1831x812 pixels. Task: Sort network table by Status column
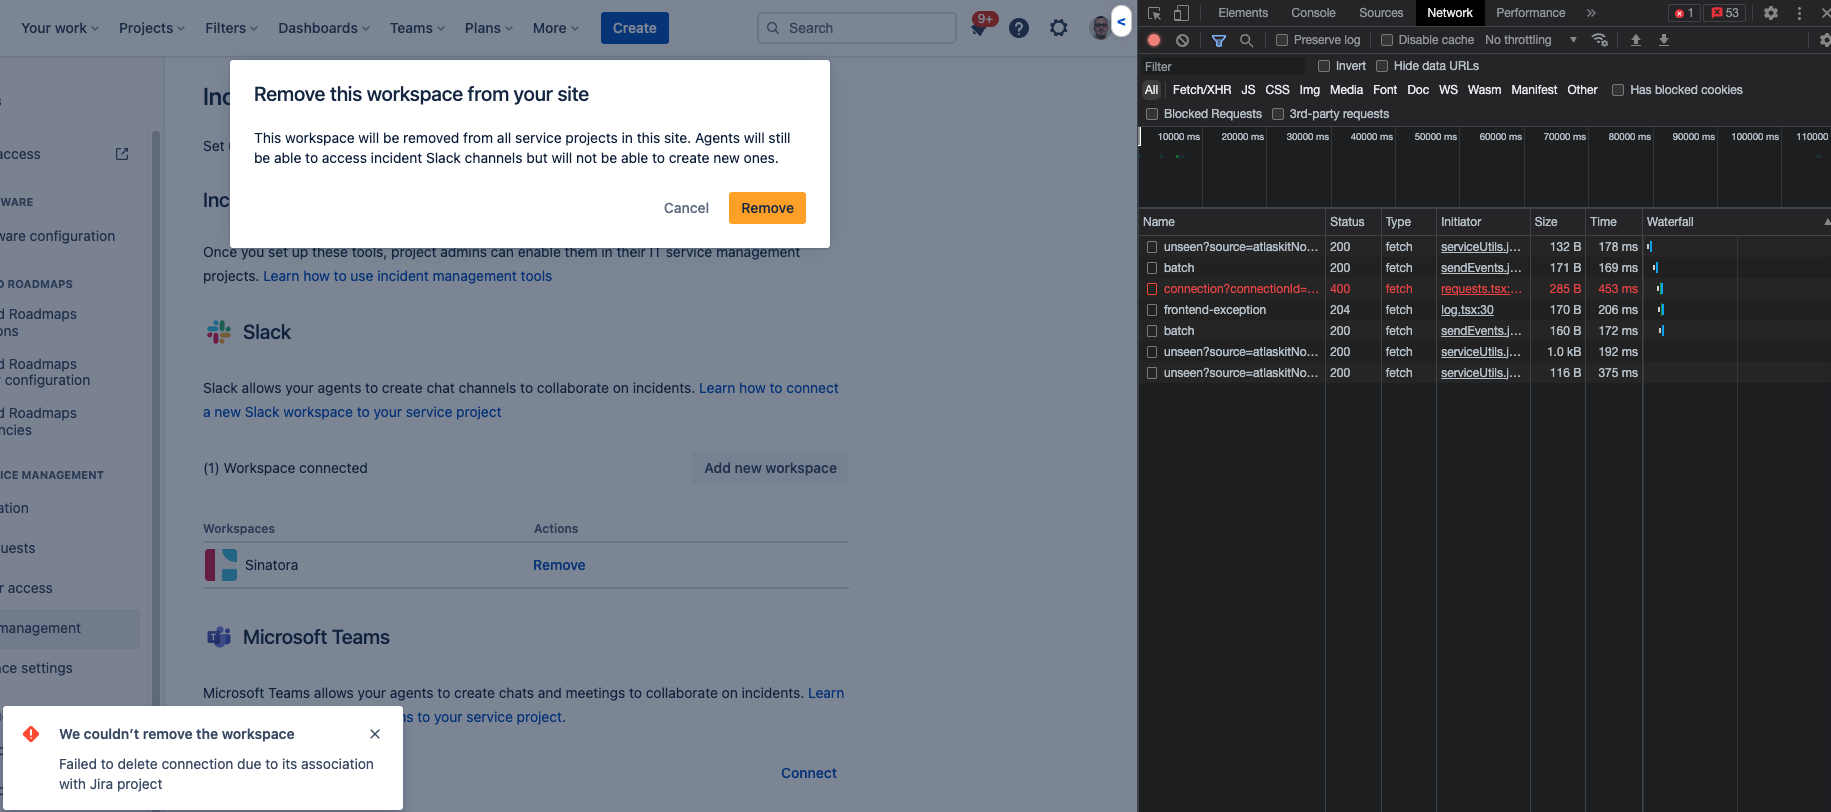tap(1352, 222)
